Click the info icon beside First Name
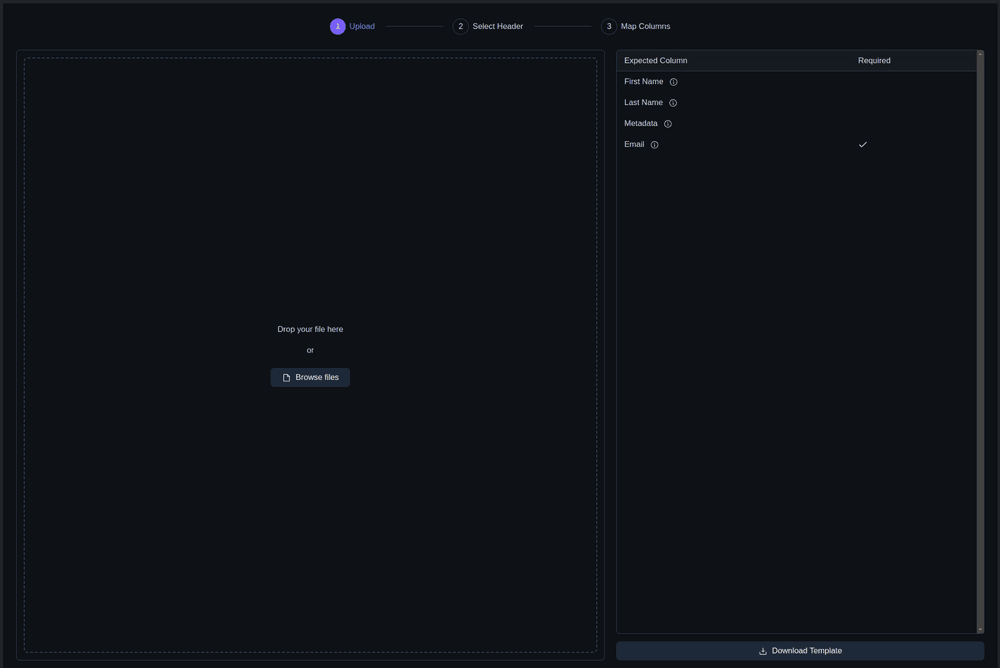 click(x=673, y=82)
